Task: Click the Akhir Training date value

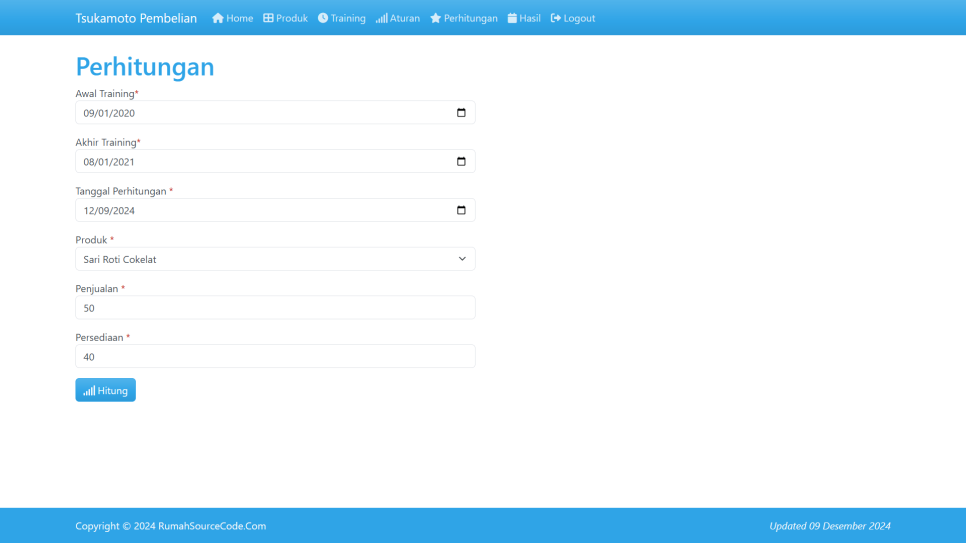Action: tap(109, 162)
